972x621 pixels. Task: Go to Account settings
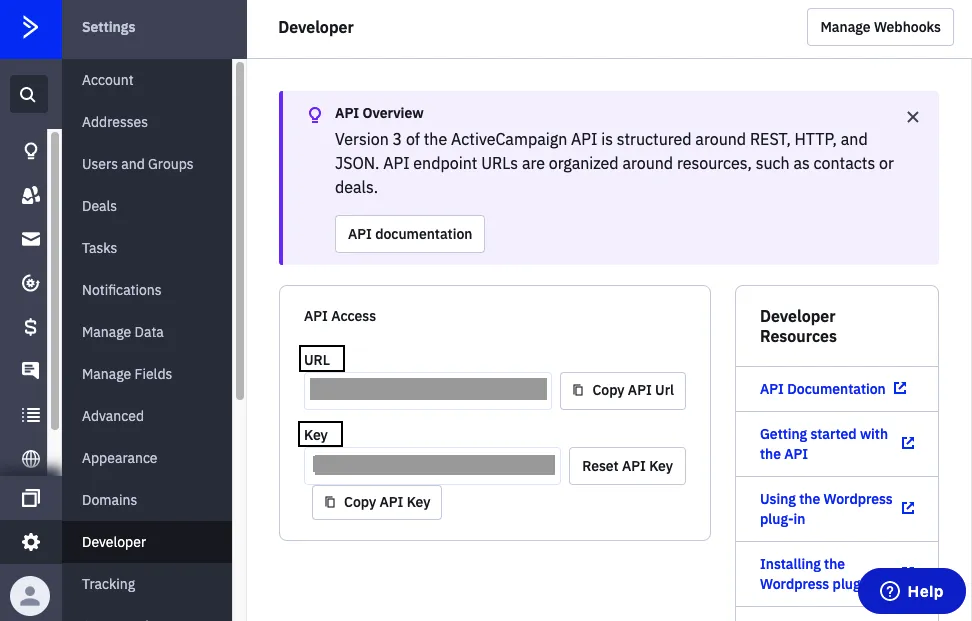(x=108, y=80)
